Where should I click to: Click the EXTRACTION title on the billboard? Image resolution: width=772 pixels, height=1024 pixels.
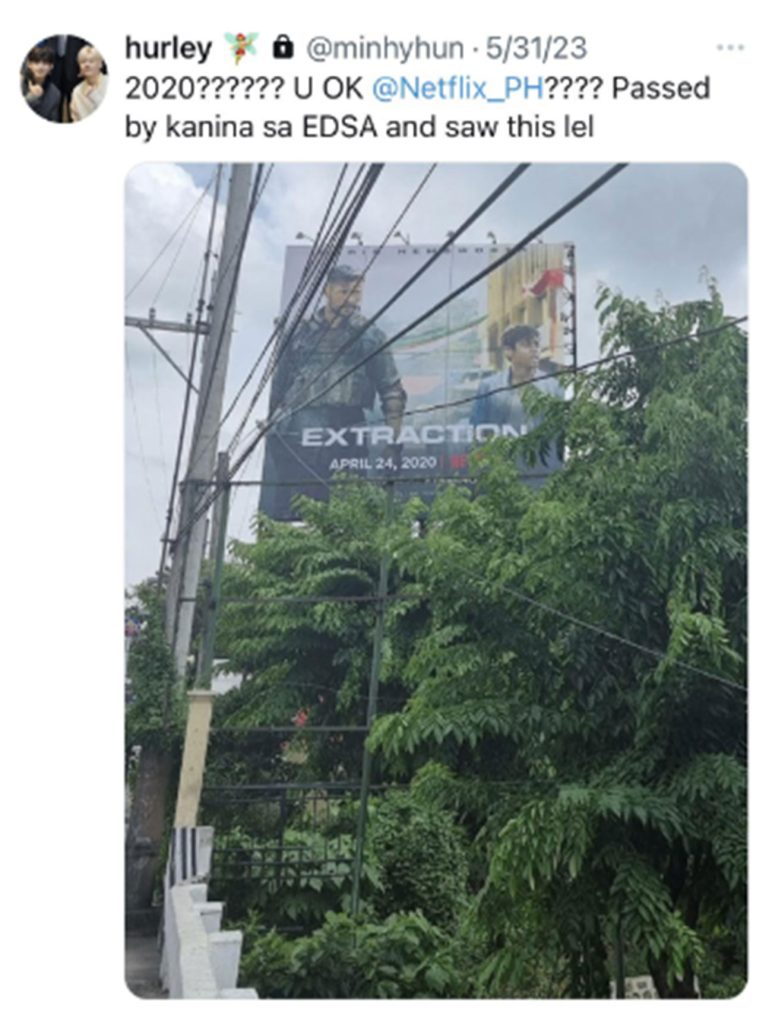click(x=414, y=436)
